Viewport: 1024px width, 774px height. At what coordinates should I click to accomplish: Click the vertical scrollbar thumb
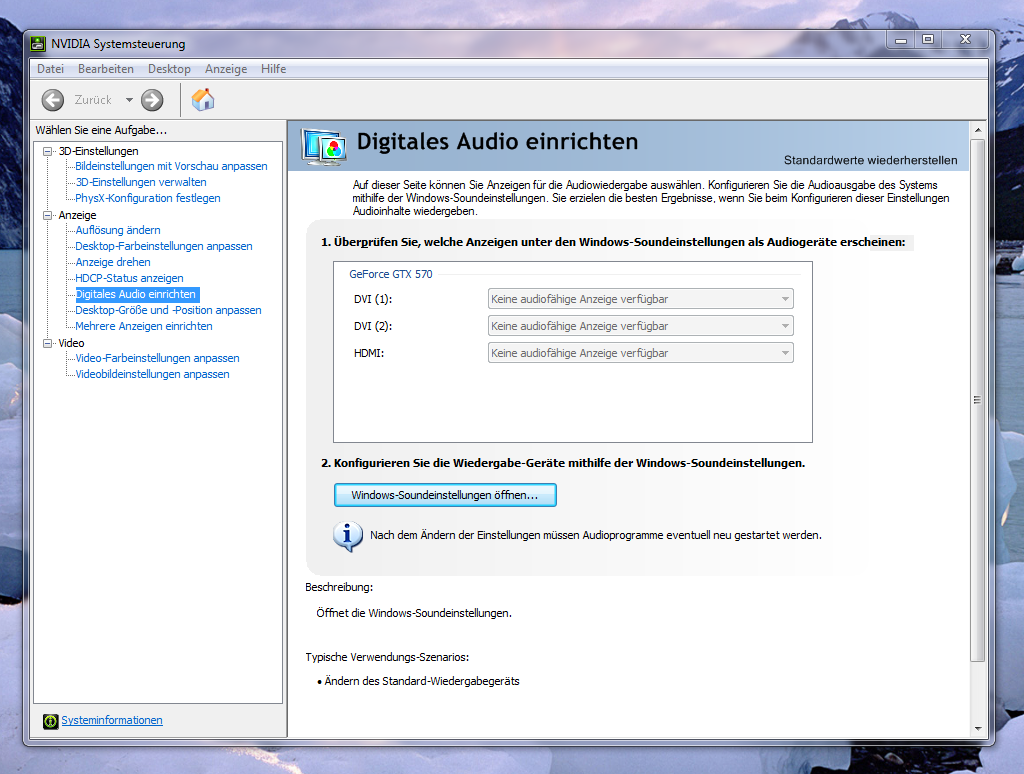(978, 400)
